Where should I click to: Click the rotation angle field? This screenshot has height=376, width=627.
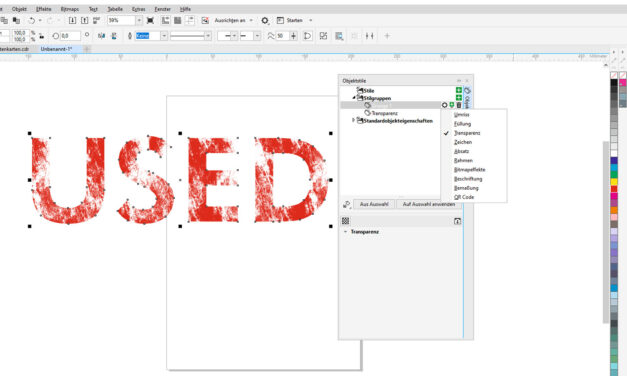[70, 36]
